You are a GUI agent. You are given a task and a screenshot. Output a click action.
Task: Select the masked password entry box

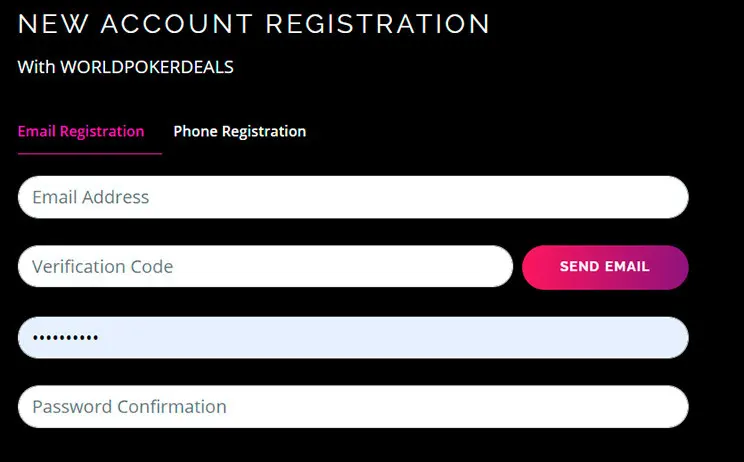pyautogui.click(x=352, y=337)
